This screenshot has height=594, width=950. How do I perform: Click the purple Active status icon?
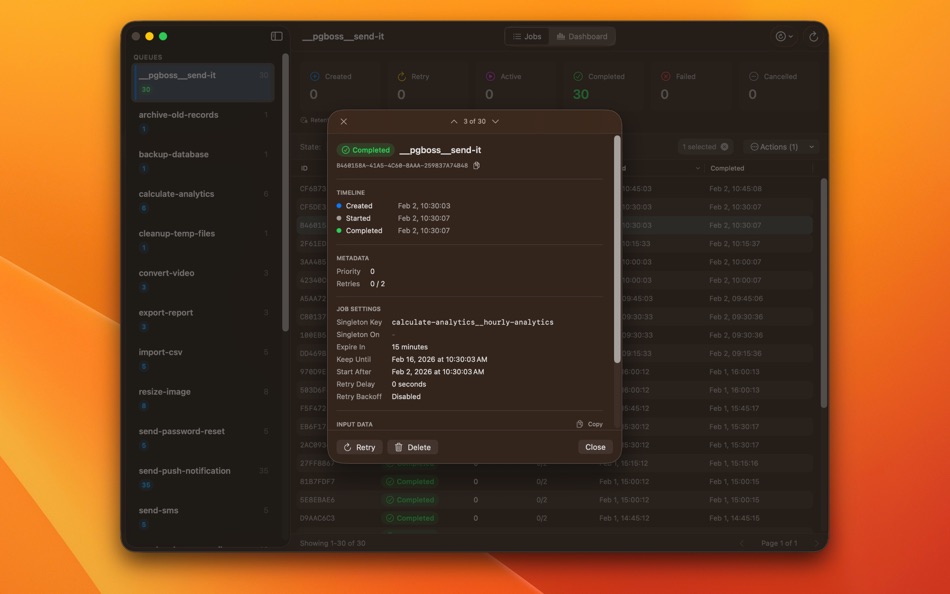[x=489, y=76]
